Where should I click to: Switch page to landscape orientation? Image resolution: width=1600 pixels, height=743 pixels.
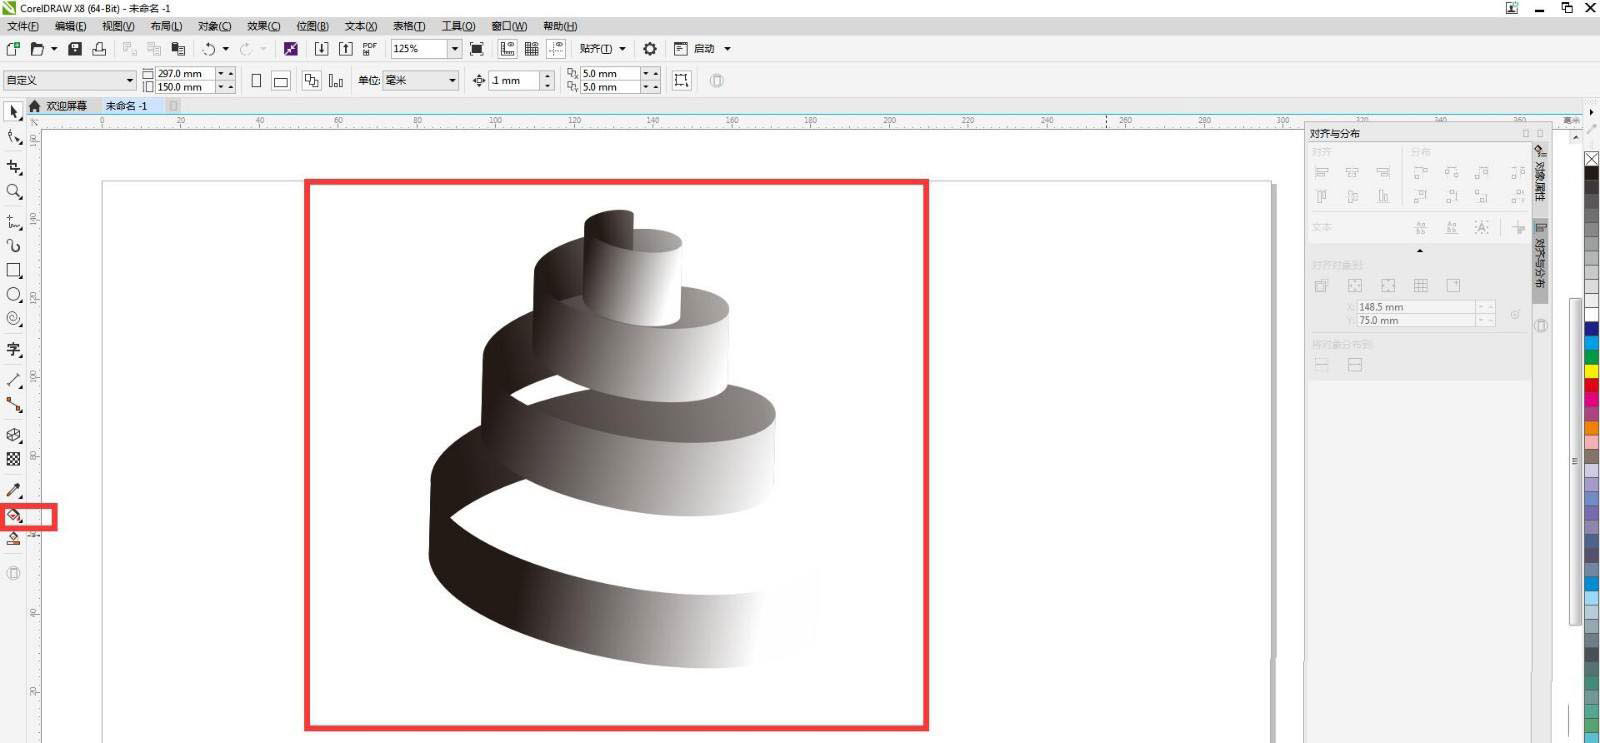tap(281, 81)
